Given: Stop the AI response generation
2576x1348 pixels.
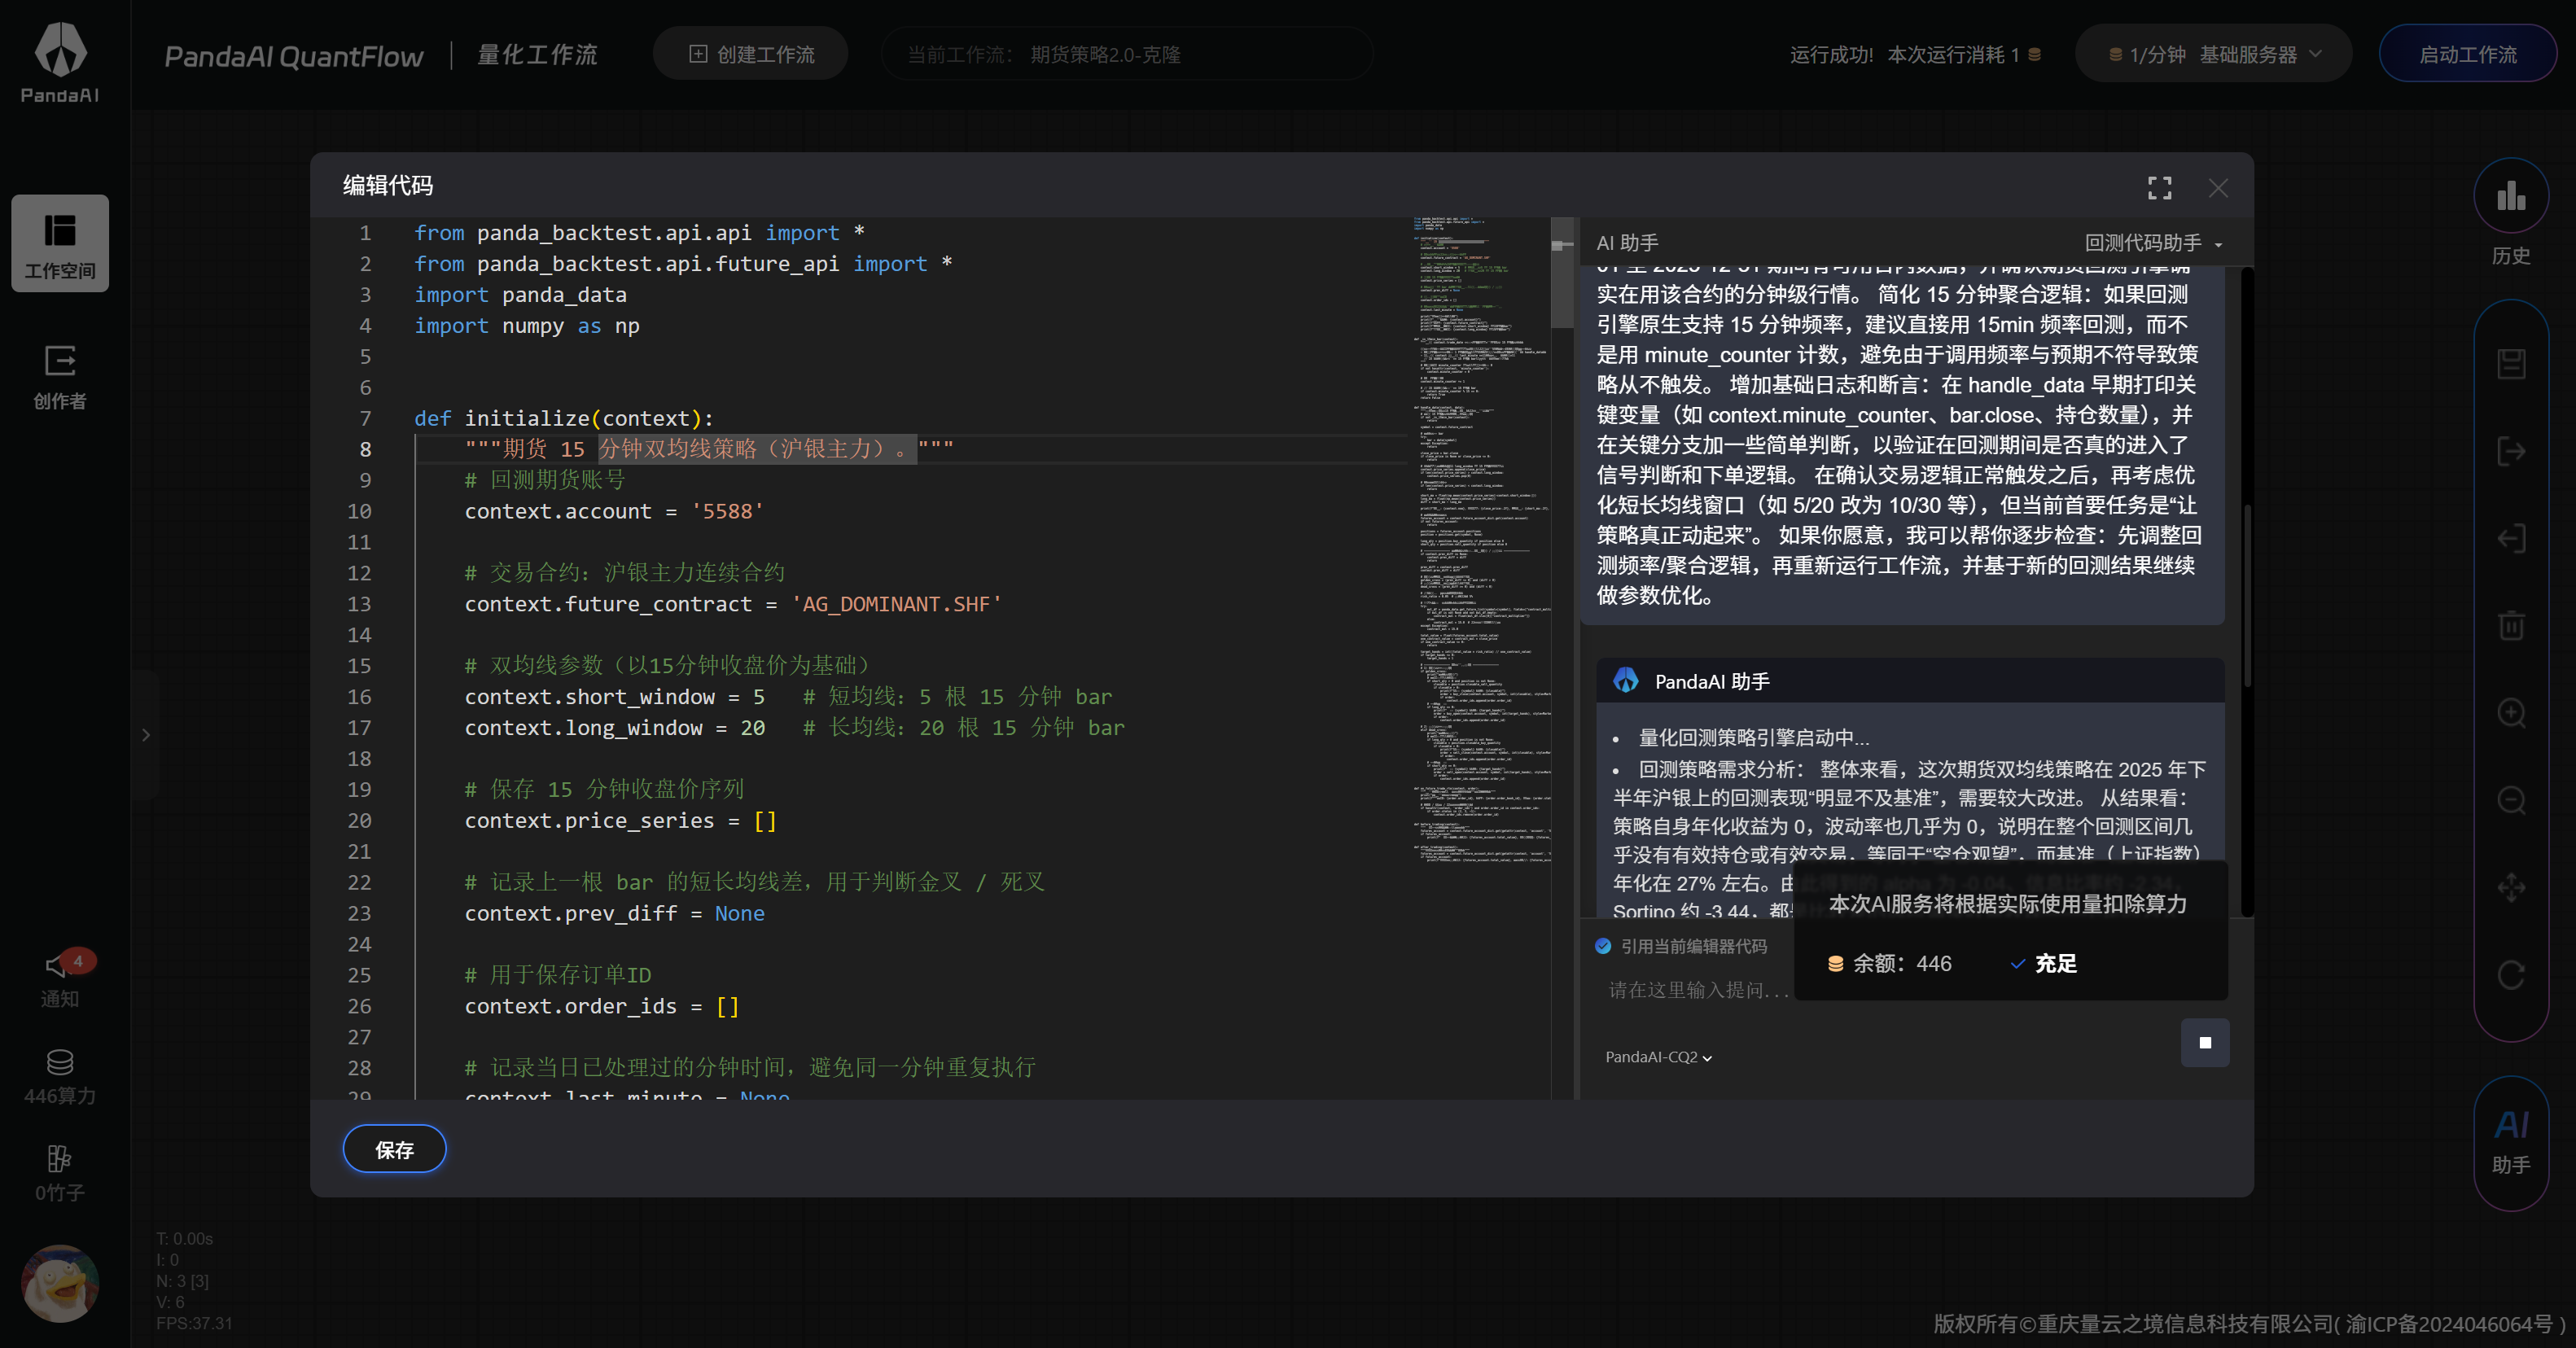Looking at the screenshot, I should pos(2205,1043).
